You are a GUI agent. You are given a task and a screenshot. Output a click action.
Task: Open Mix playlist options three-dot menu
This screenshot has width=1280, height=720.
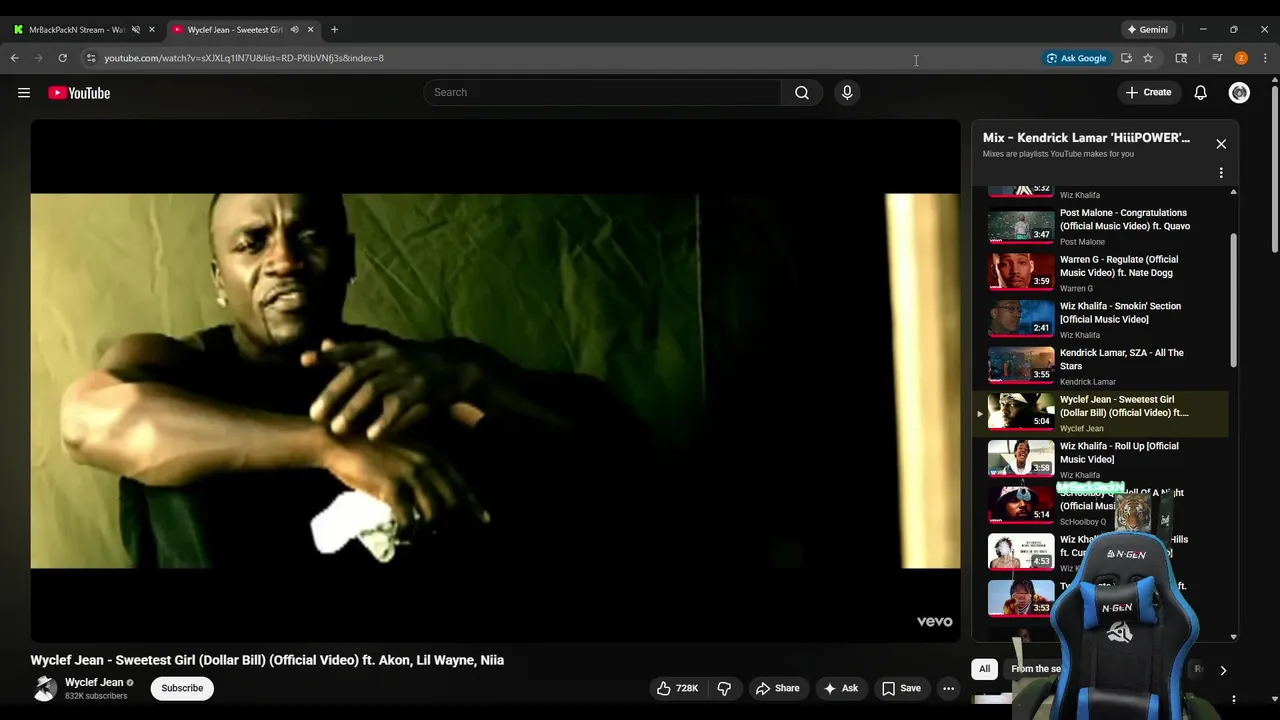[x=1221, y=173]
